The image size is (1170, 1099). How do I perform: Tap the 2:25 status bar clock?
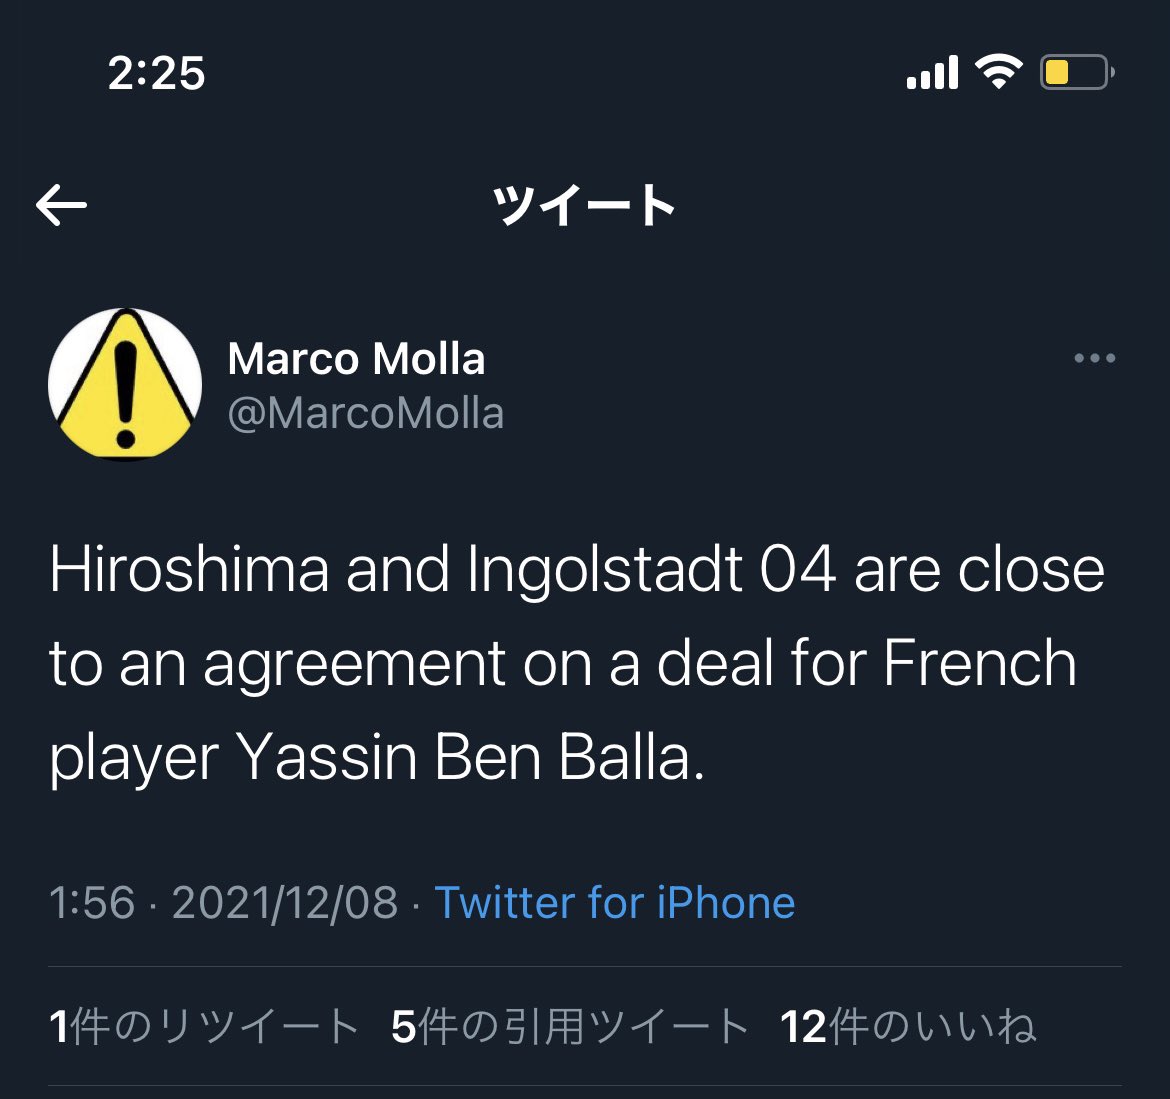point(156,74)
